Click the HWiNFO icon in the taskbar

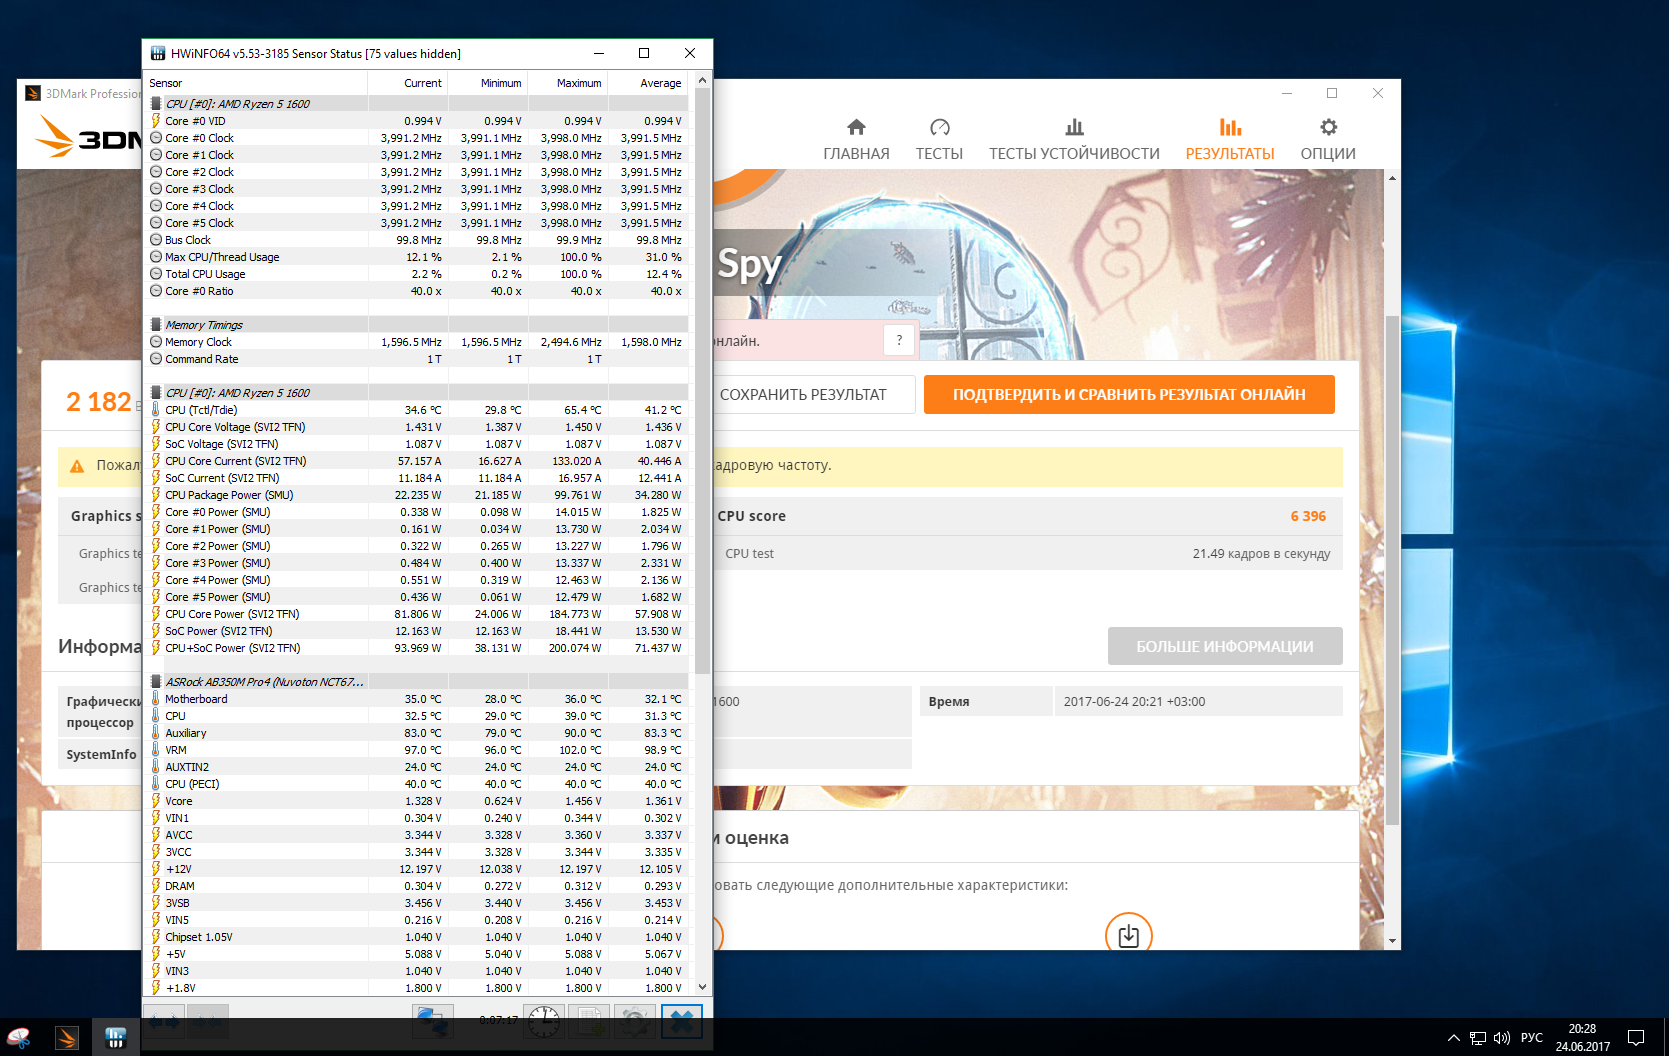[116, 1038]
